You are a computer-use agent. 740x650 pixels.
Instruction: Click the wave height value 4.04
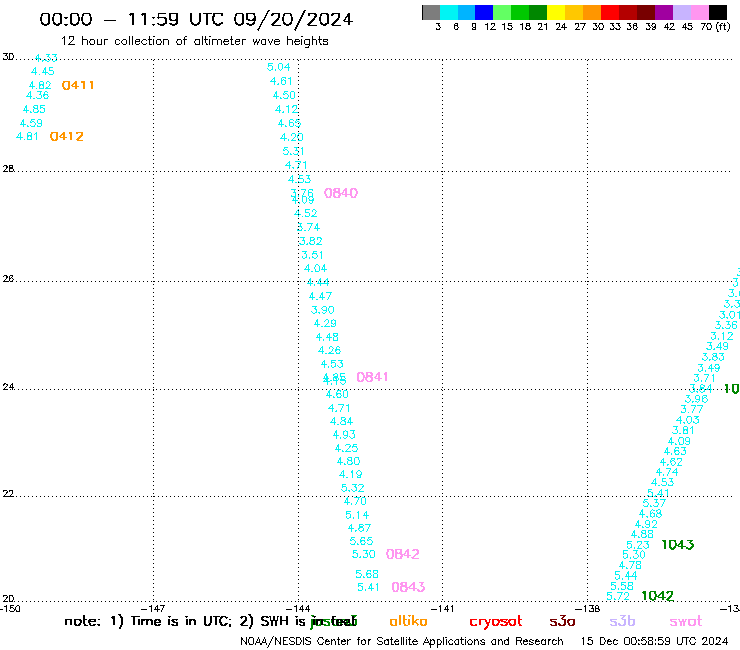[316, 269]
